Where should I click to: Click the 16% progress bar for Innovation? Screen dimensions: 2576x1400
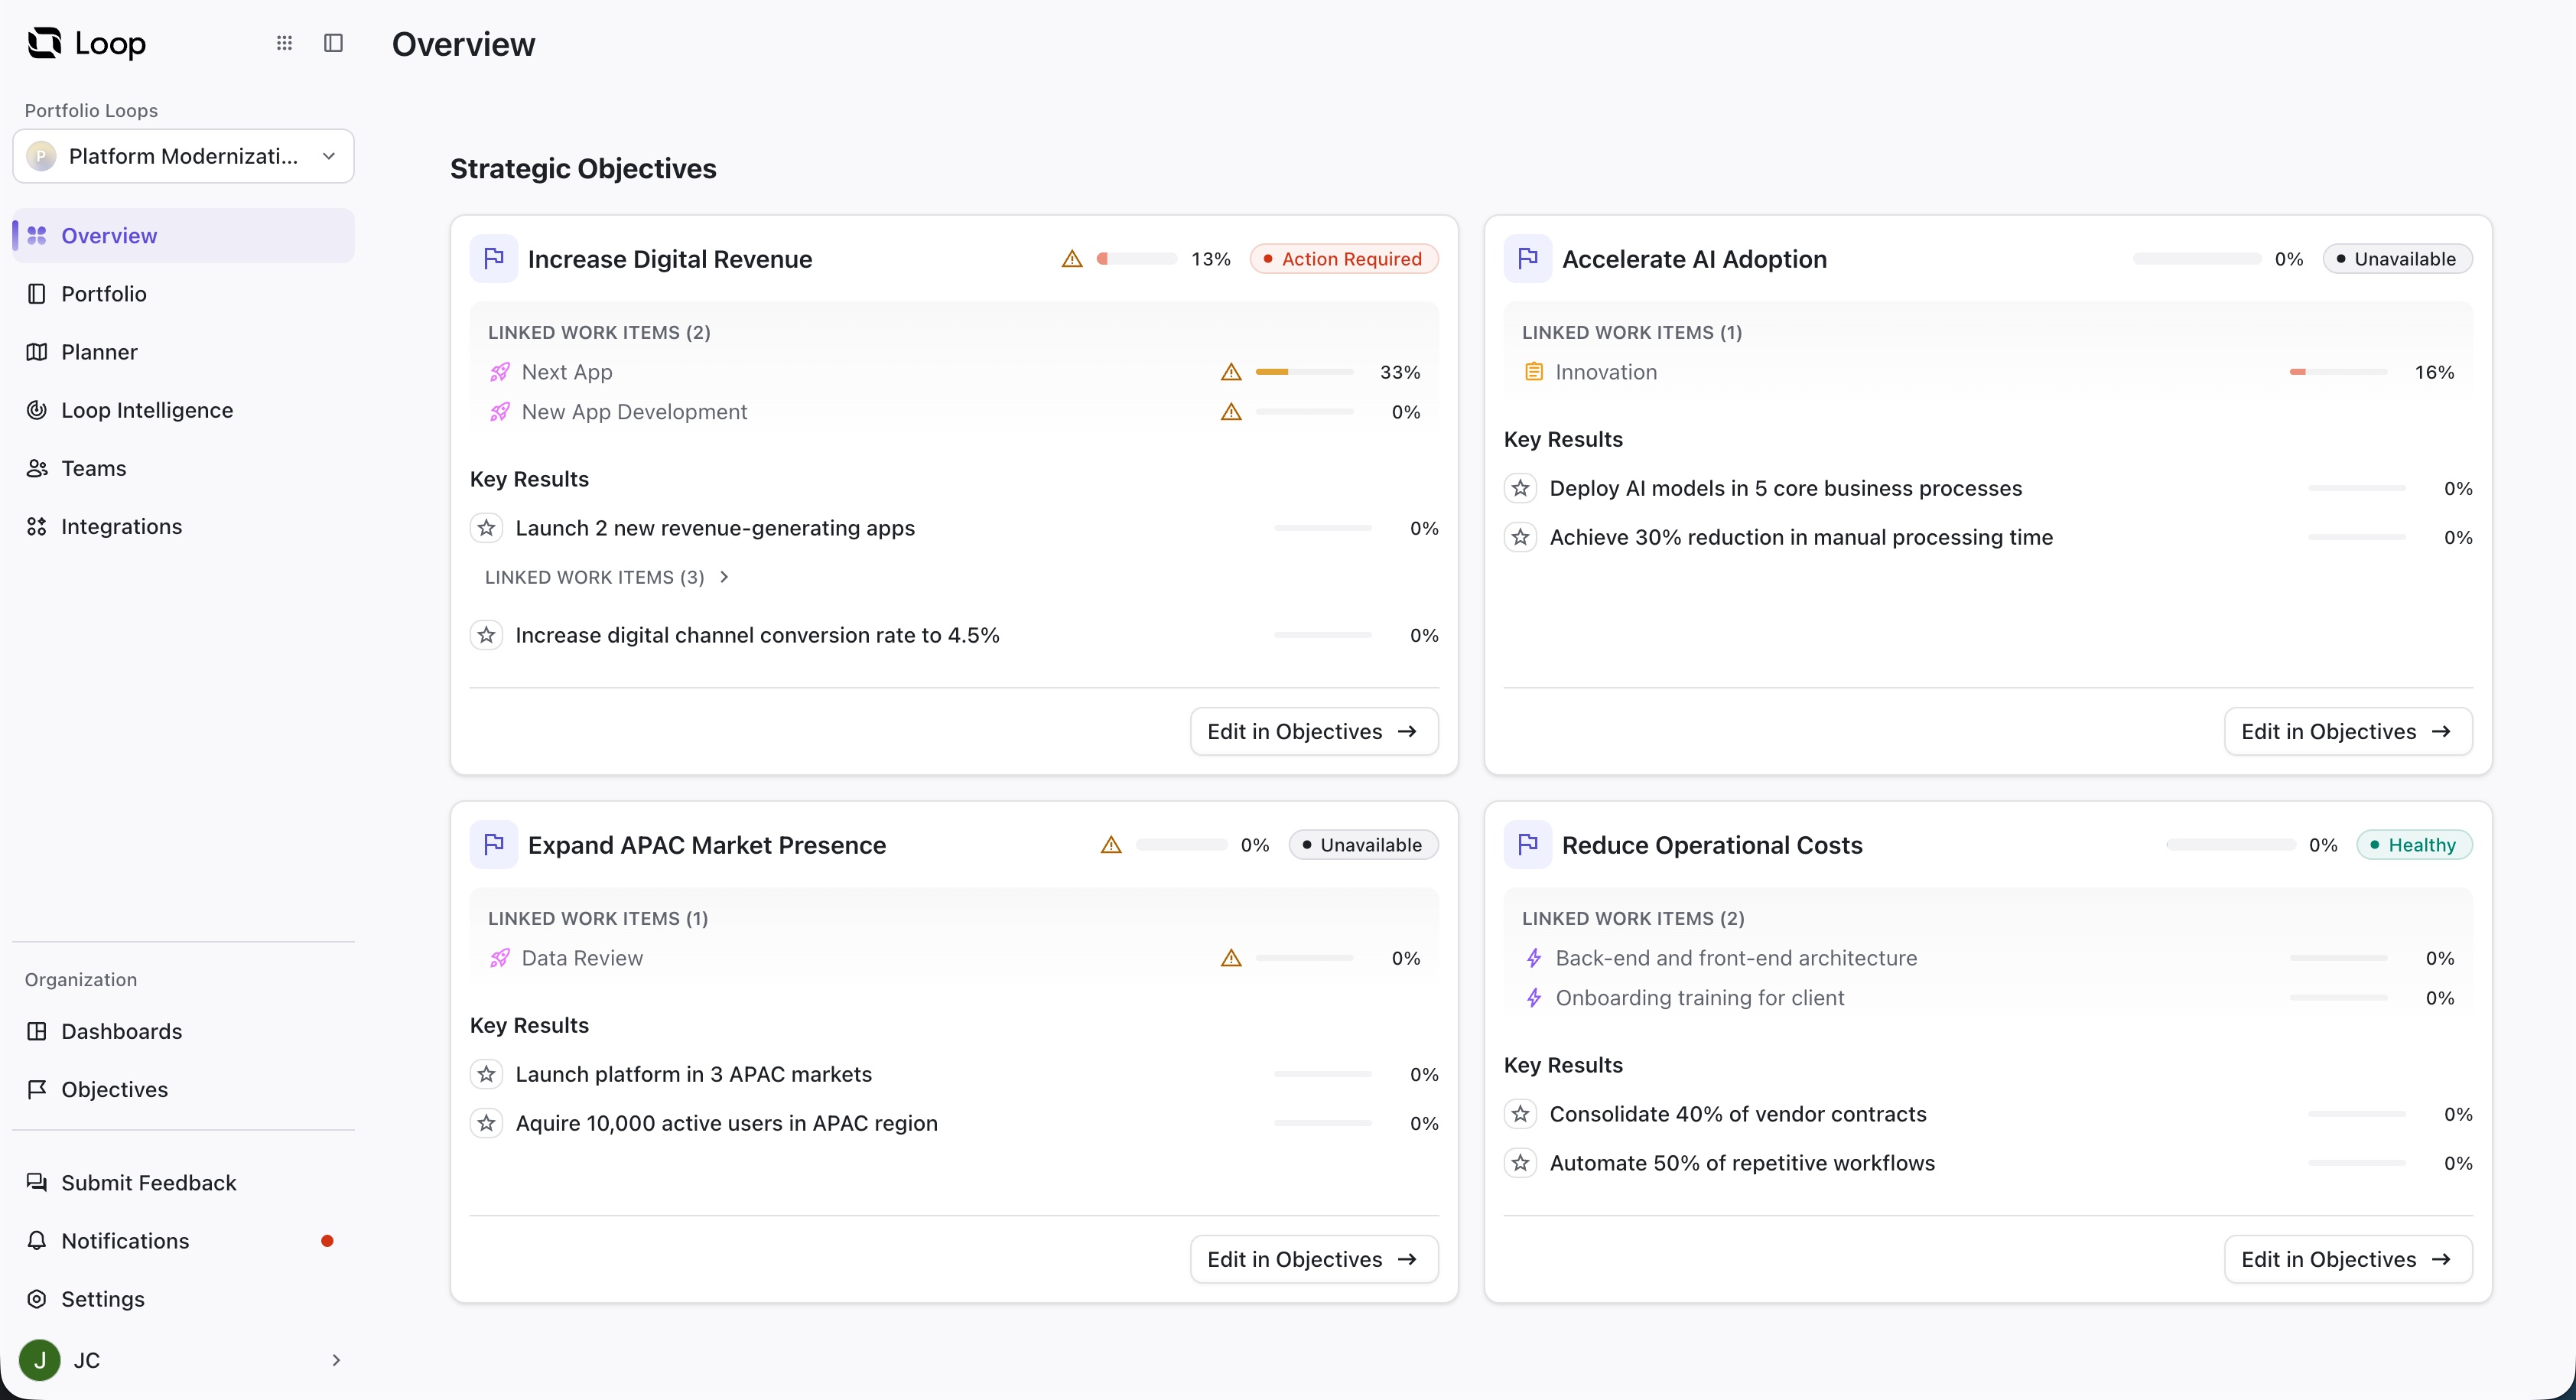point(2338,372)
